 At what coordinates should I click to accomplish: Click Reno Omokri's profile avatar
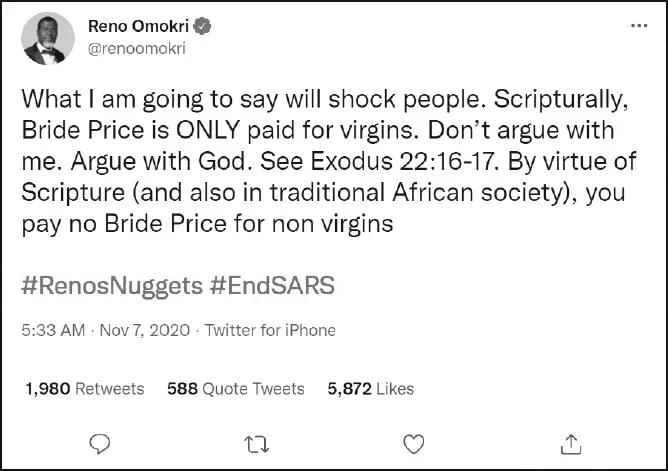click(47, 39)
